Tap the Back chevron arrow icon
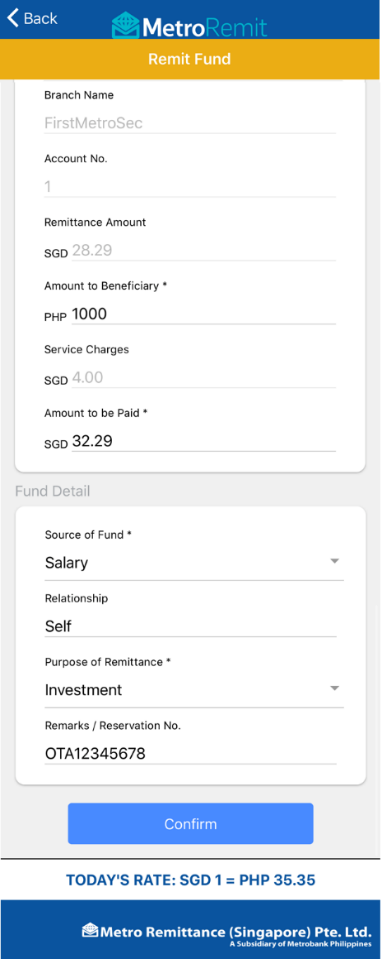 pos(12,18)
